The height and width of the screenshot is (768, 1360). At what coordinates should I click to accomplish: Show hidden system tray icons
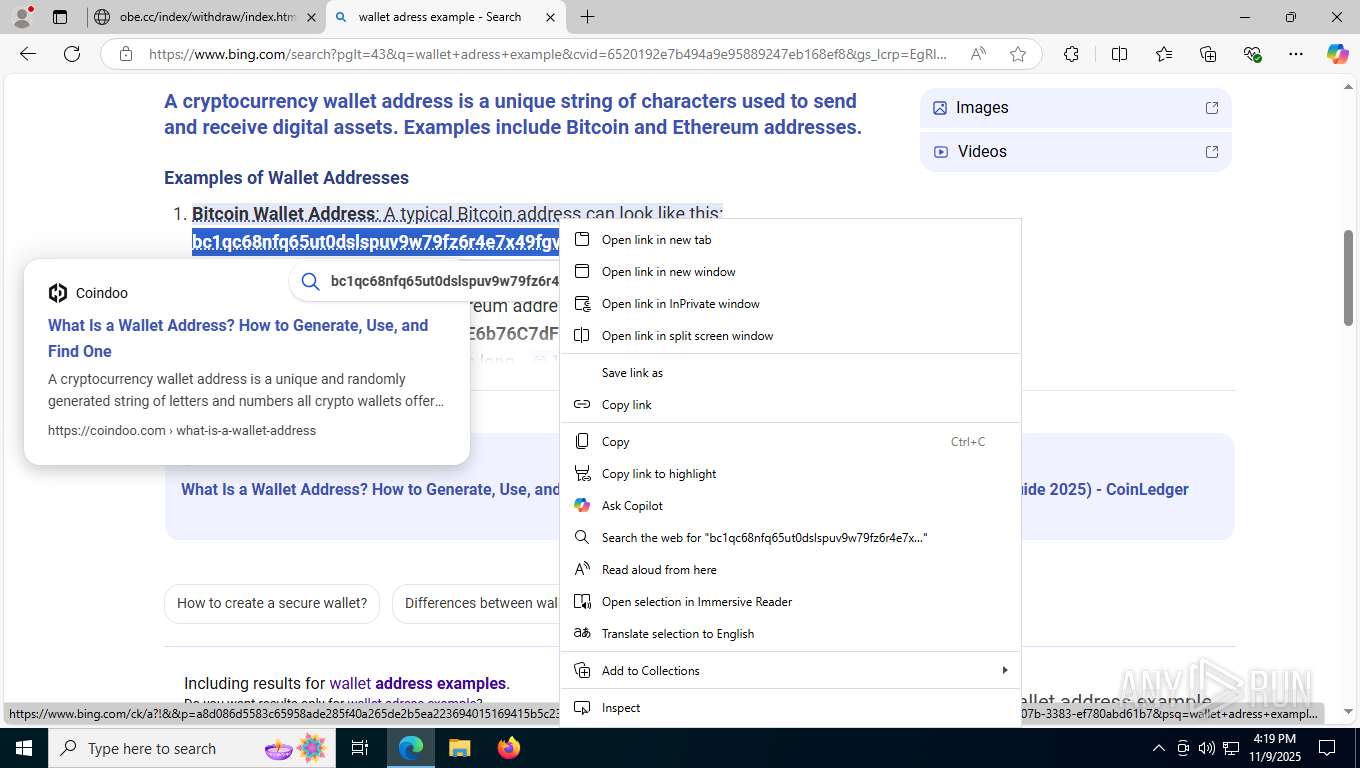pos(1159,748)
